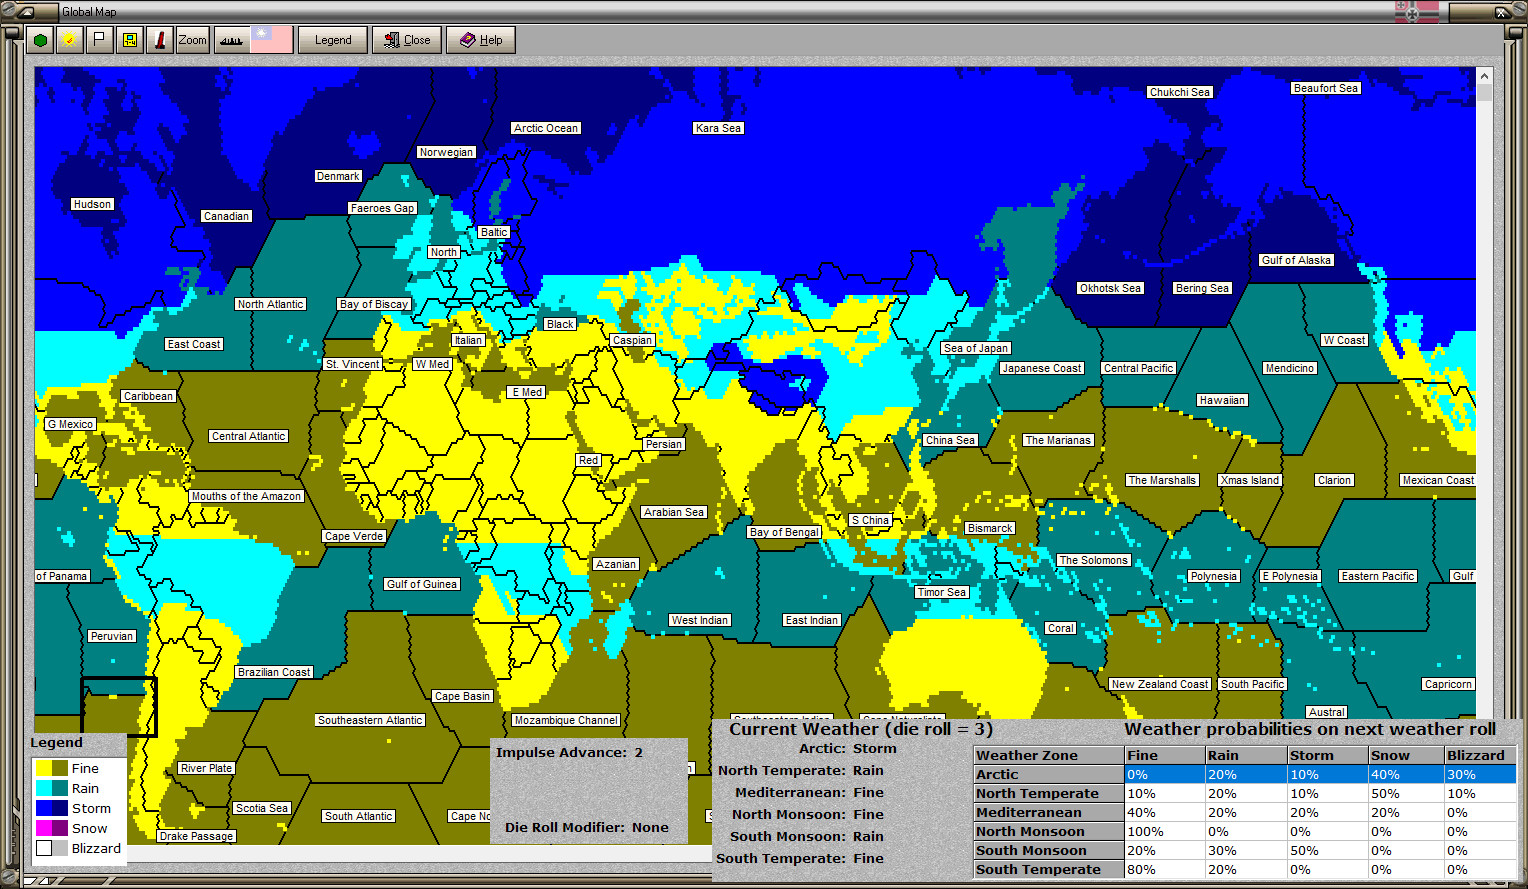Click the Okhotsk Sea map label
This screenshot has width=1528, height=889.
(1110, 288)
